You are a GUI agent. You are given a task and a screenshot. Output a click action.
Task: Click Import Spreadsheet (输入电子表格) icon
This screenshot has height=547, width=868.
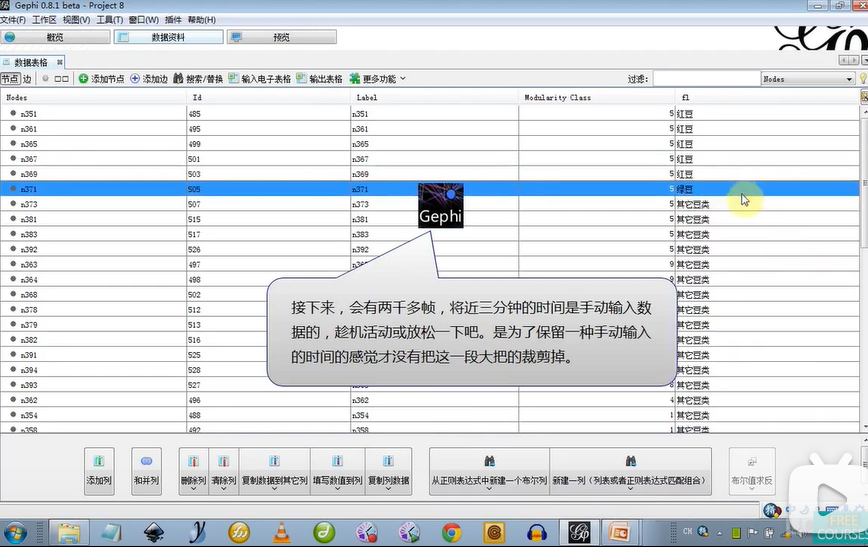click(233, 79)
